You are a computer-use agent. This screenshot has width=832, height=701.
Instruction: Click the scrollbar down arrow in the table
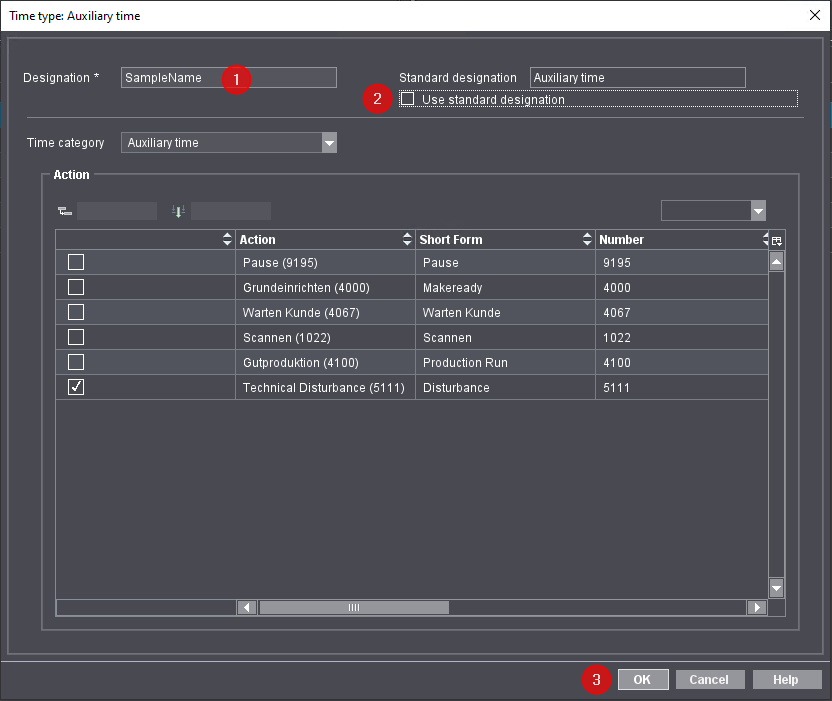click(774, 588)
